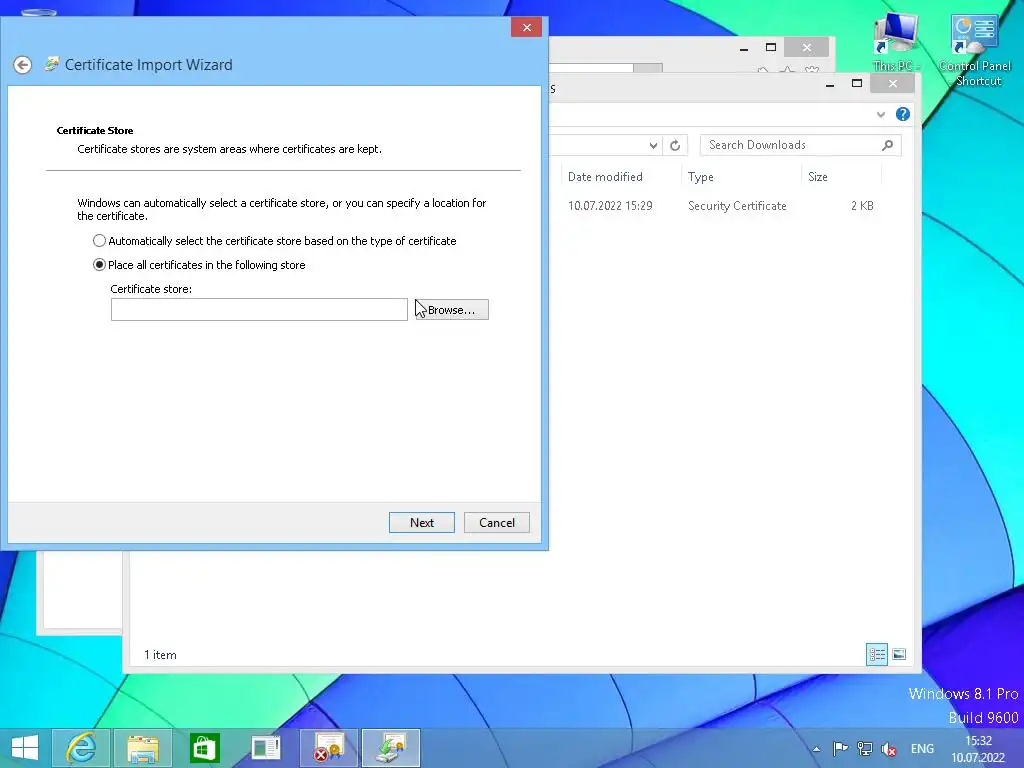Open the Browse... store picker

451,310
